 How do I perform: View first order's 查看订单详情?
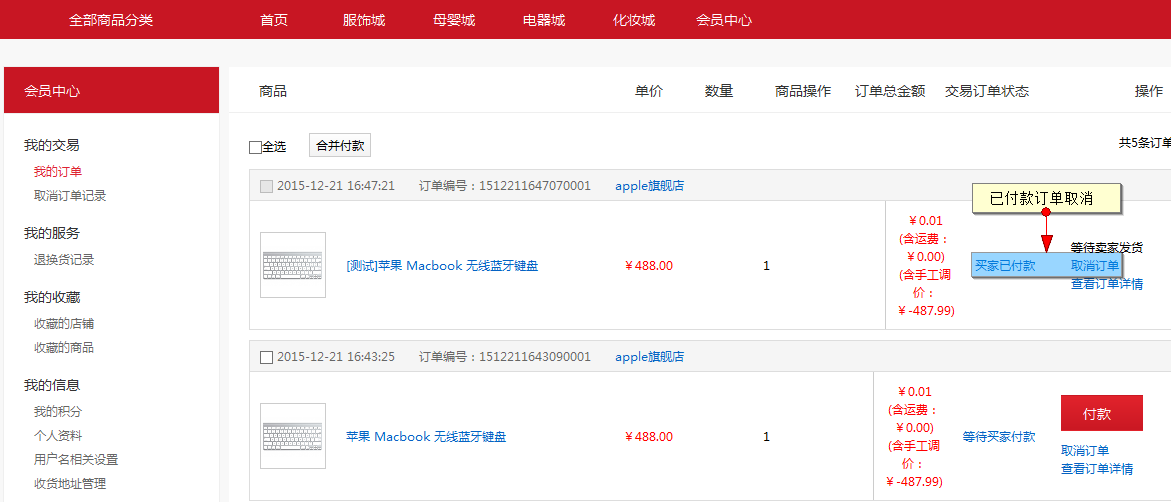pyautogui.click(x=1107, y=284)
